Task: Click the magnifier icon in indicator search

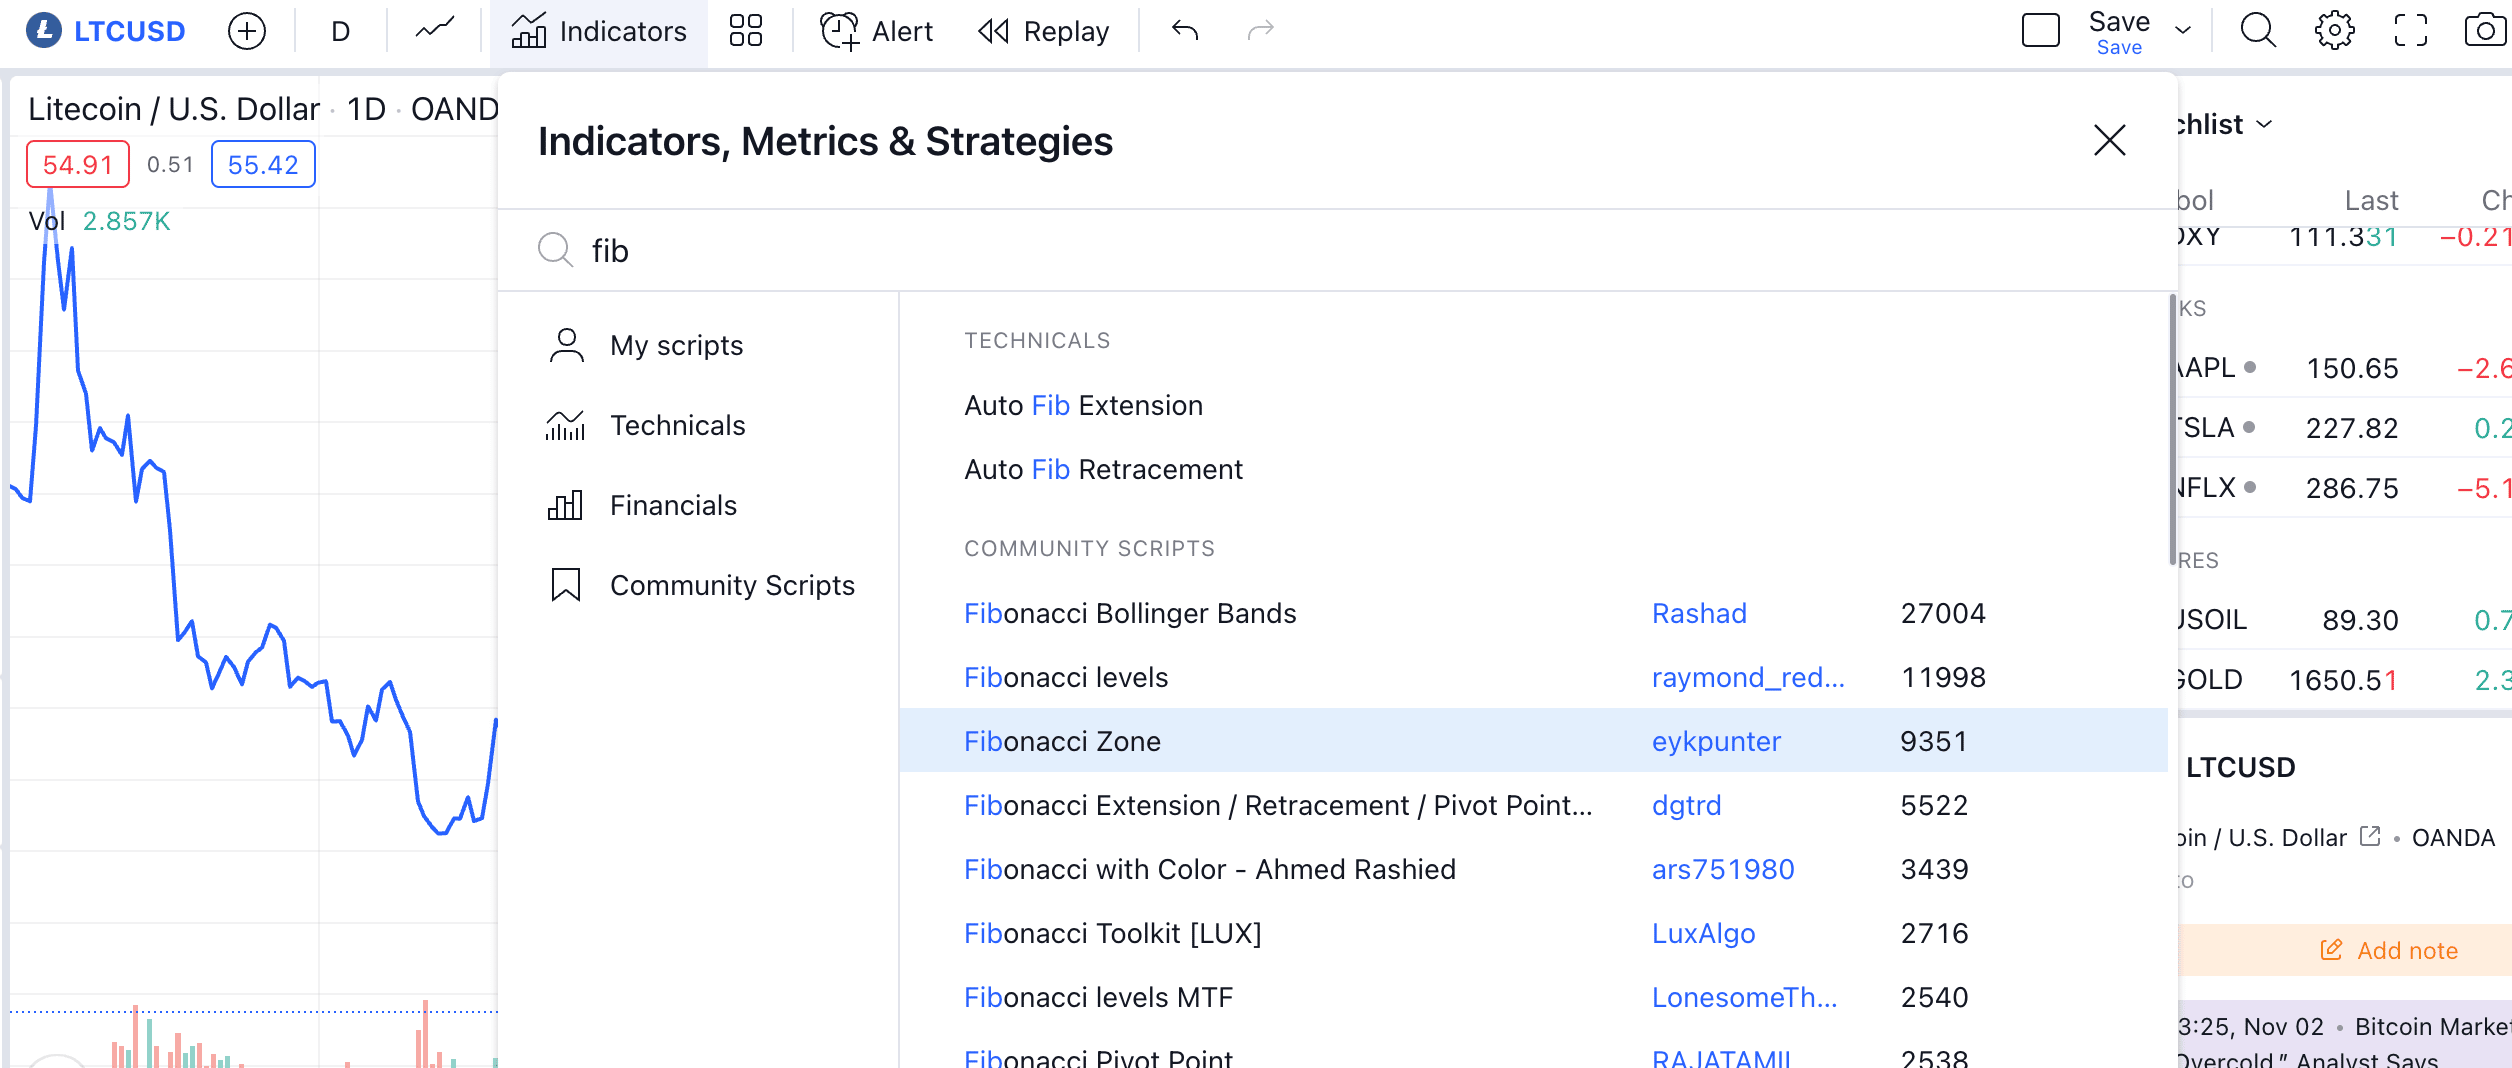Action: coord(555,250)
